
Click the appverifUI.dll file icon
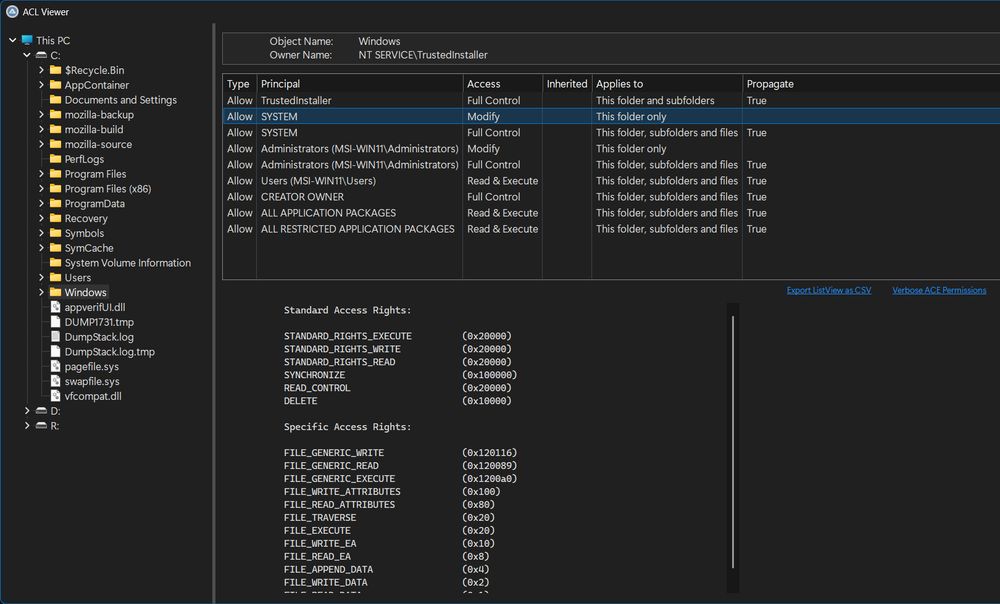[x=55, y=307]
